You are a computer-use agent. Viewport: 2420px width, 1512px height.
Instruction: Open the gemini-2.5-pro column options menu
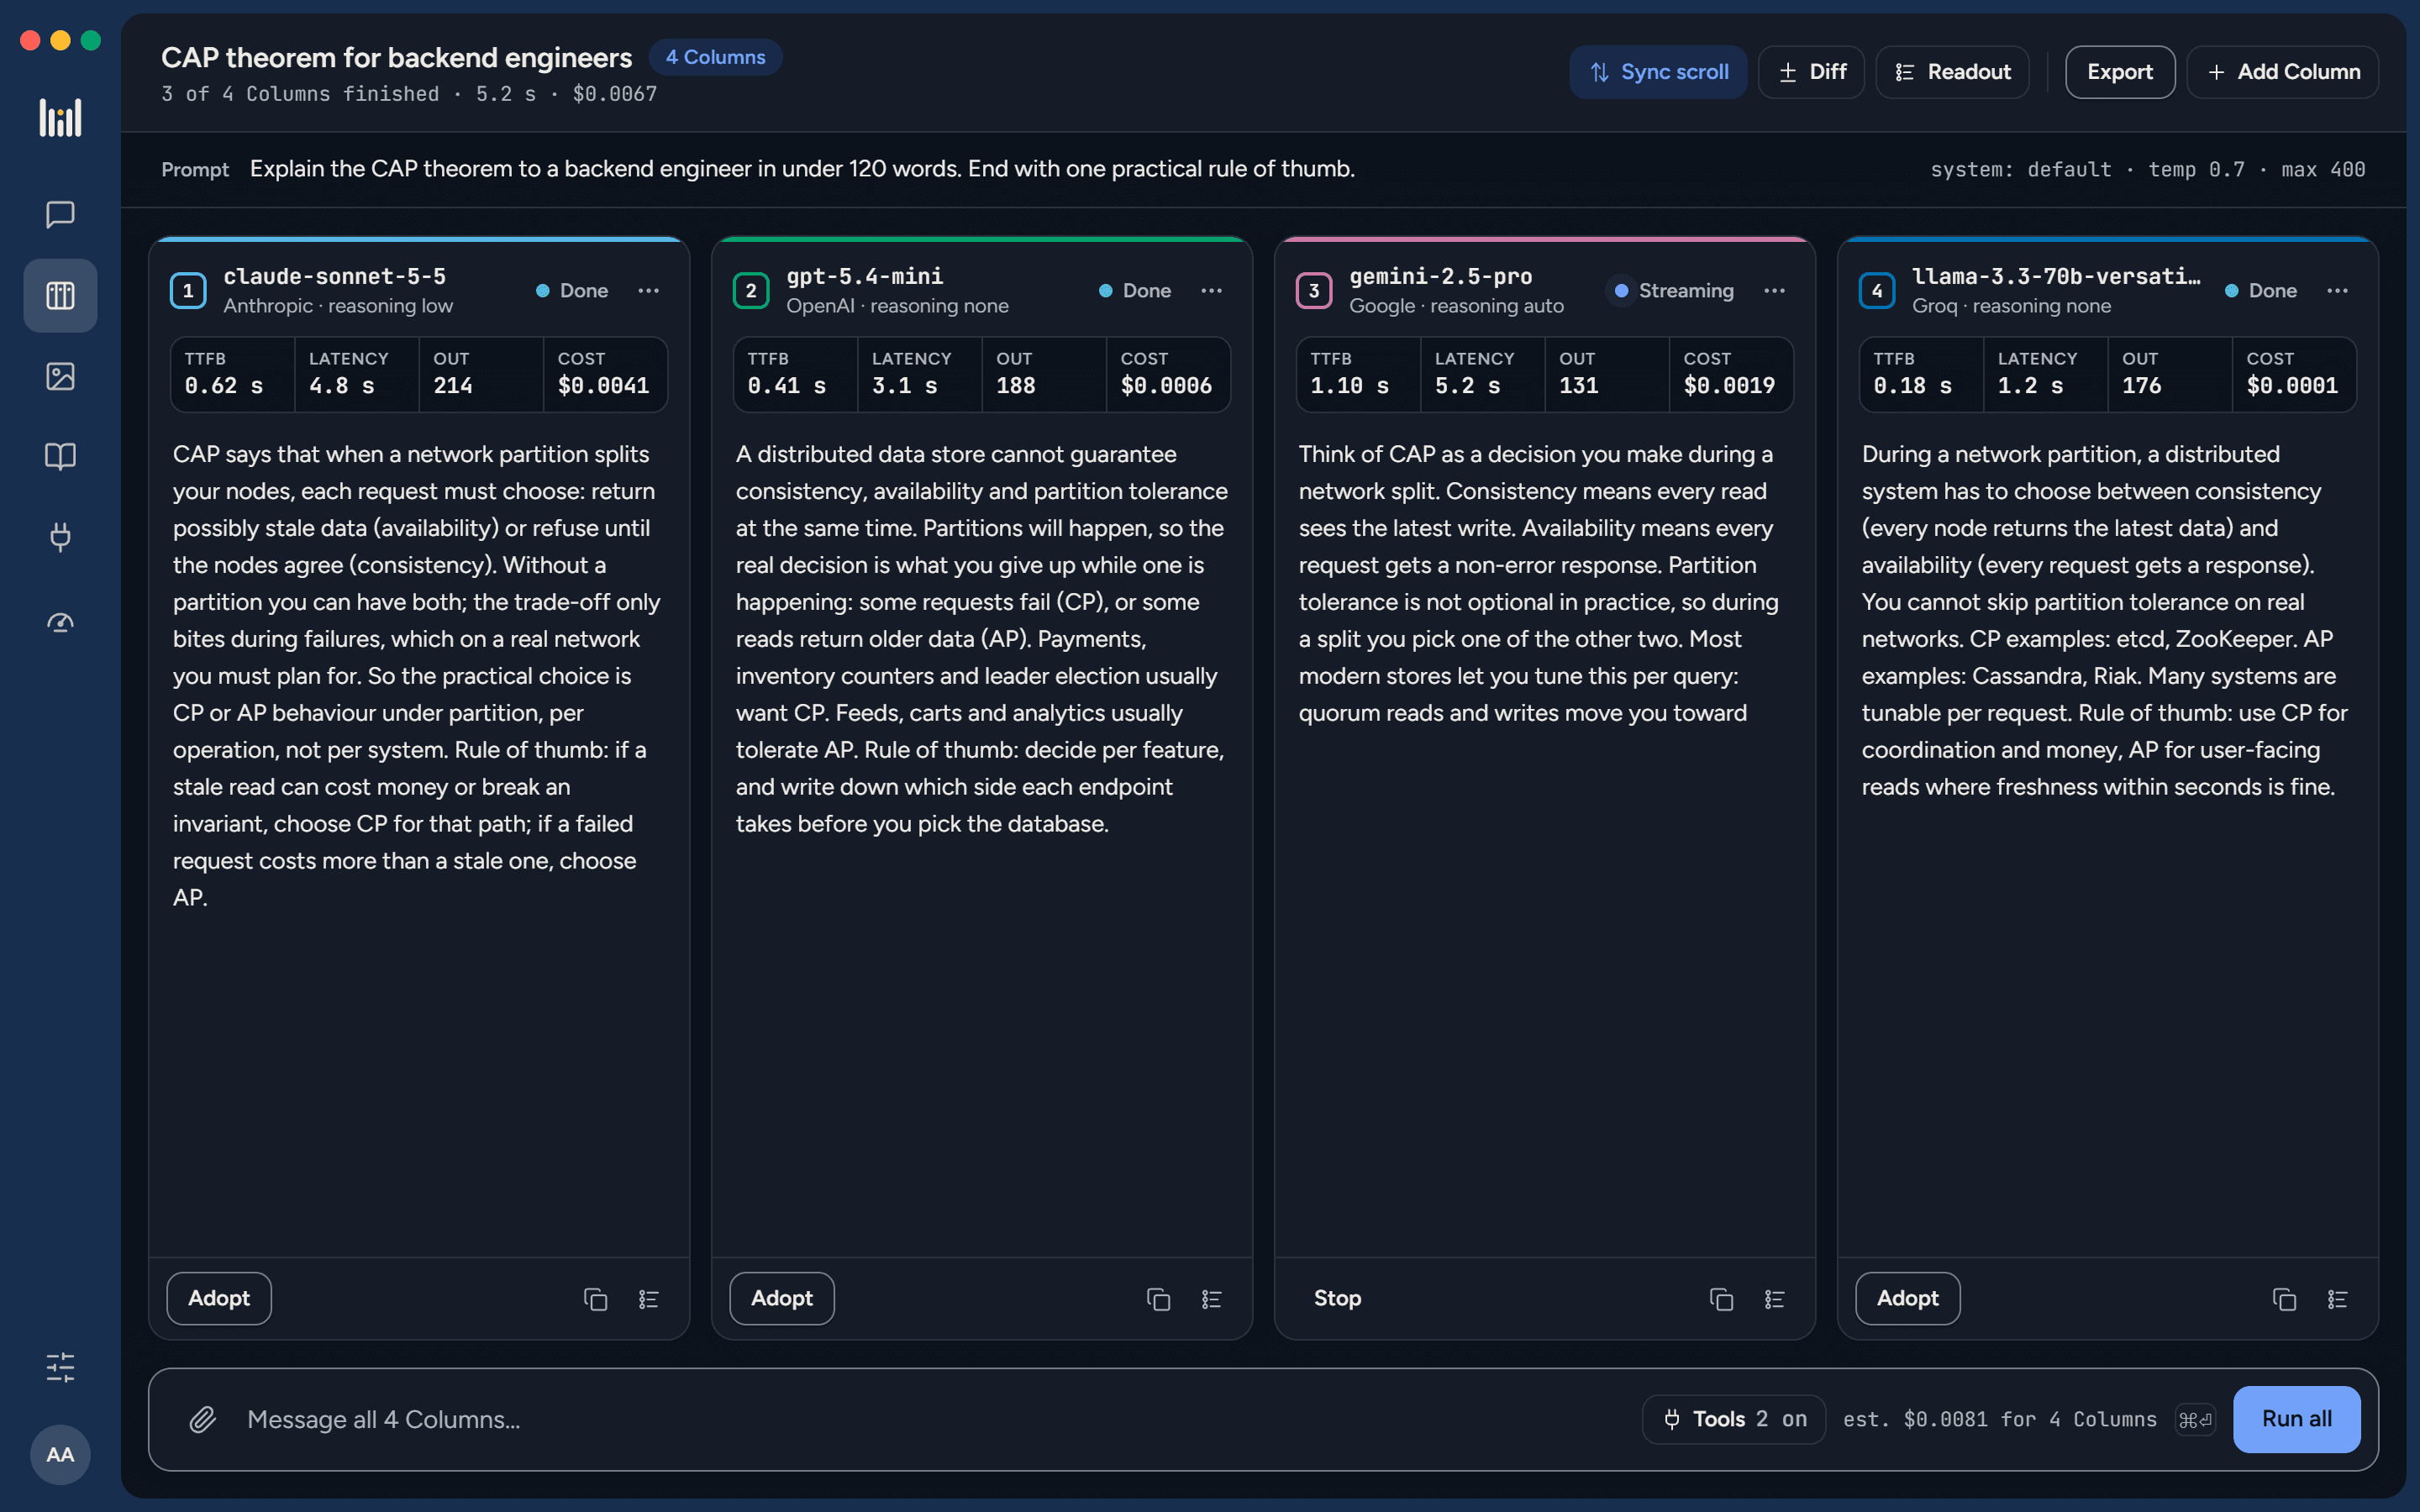pyautogui.click(x=1775, y=291)
